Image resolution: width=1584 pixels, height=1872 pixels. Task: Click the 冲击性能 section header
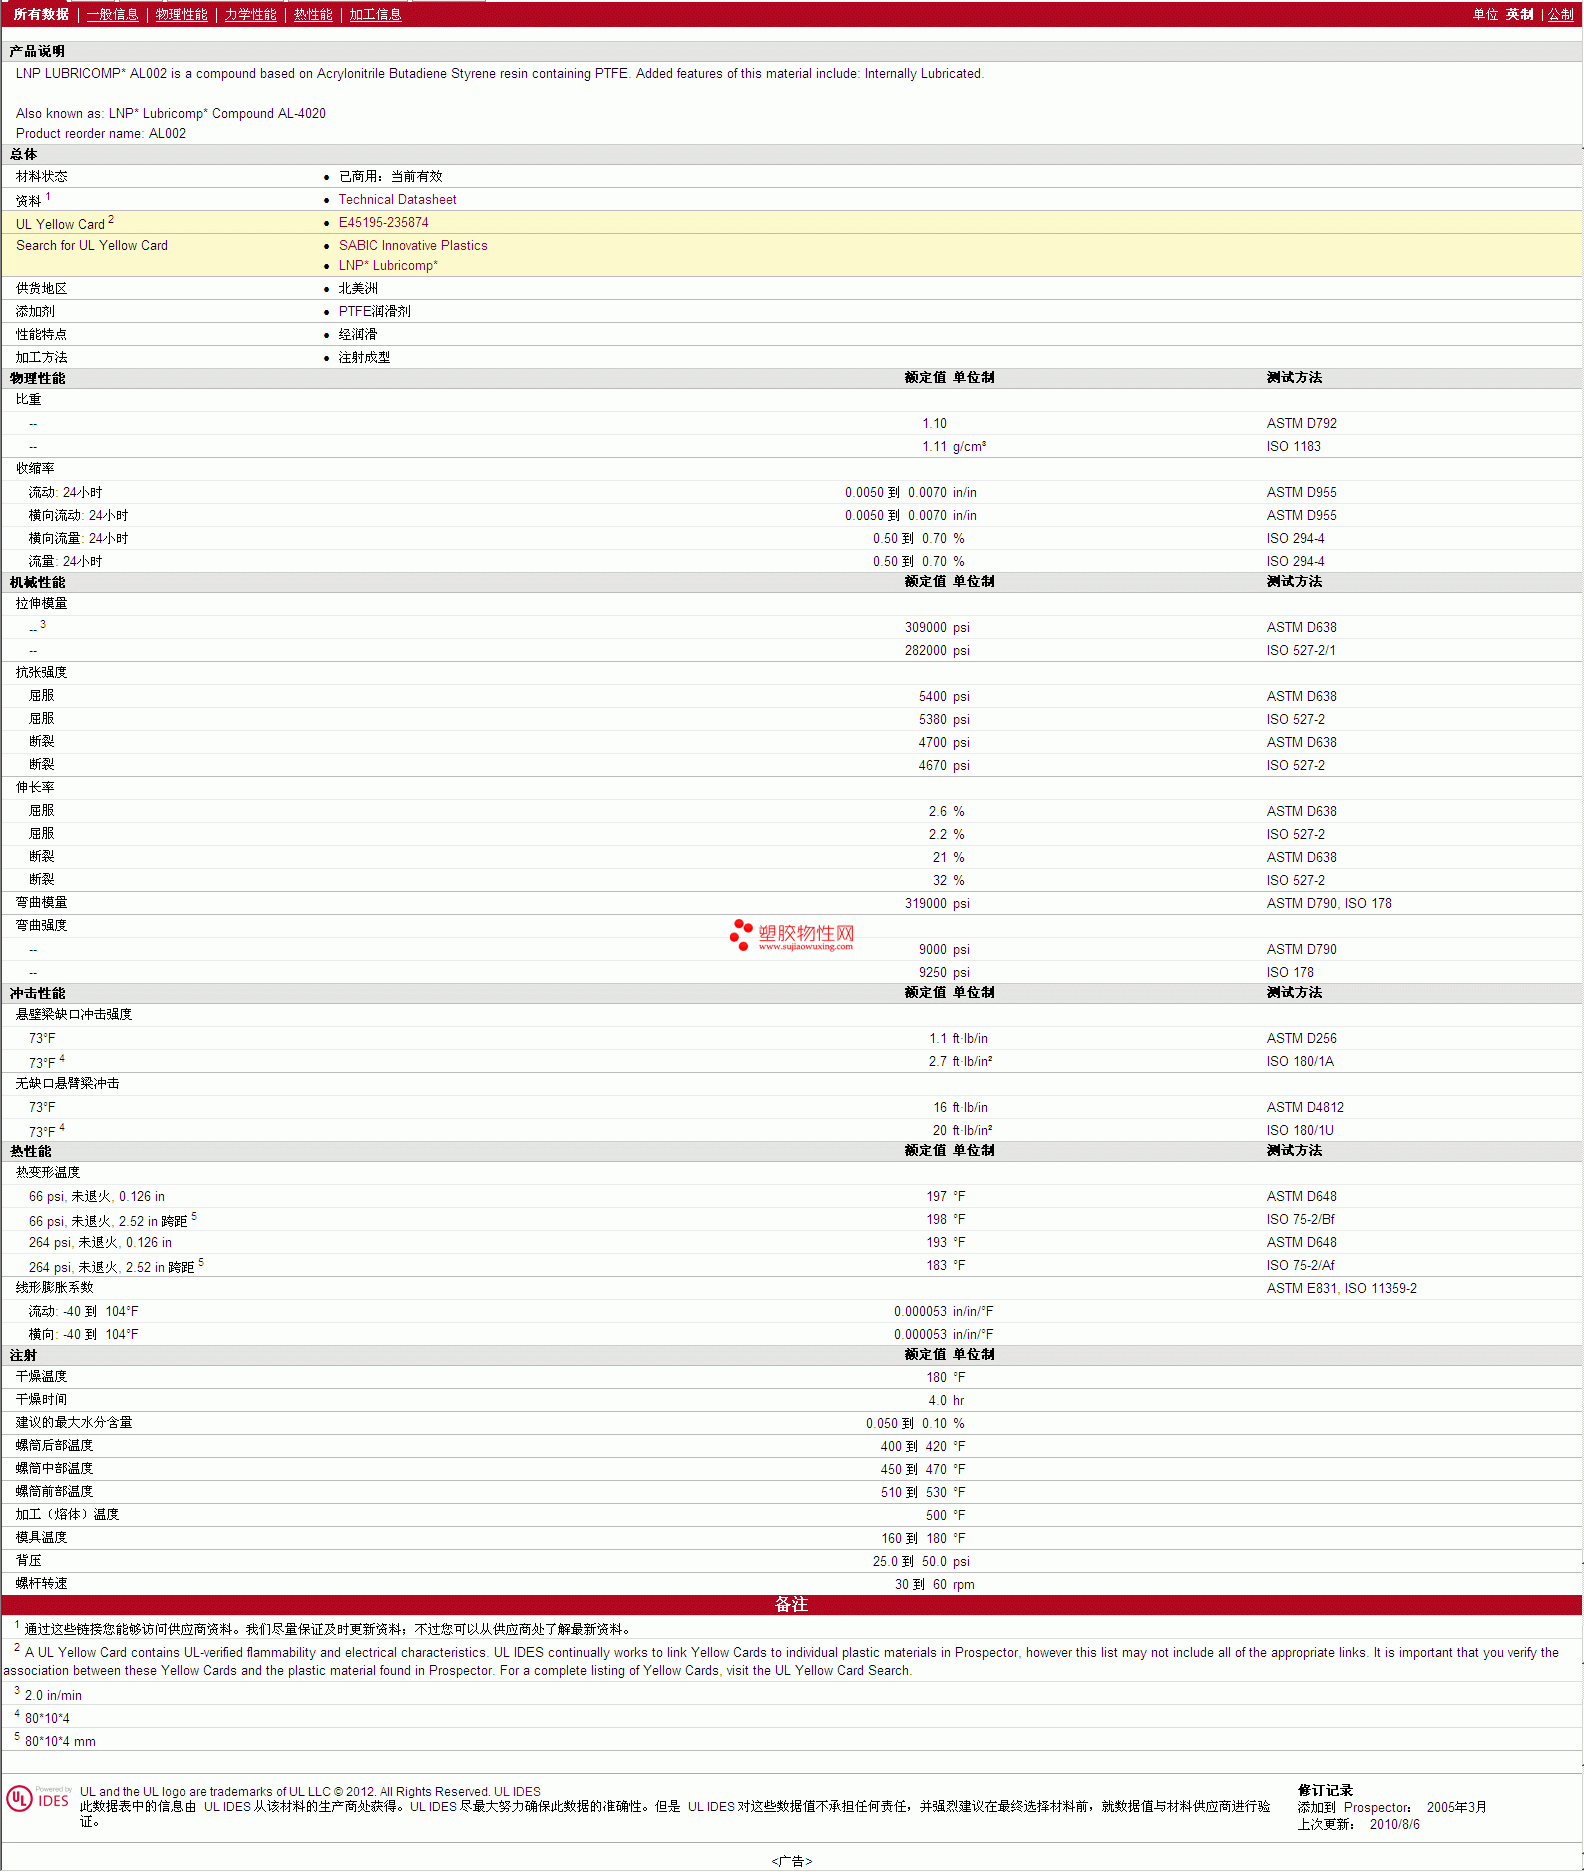tap(37, 994)
